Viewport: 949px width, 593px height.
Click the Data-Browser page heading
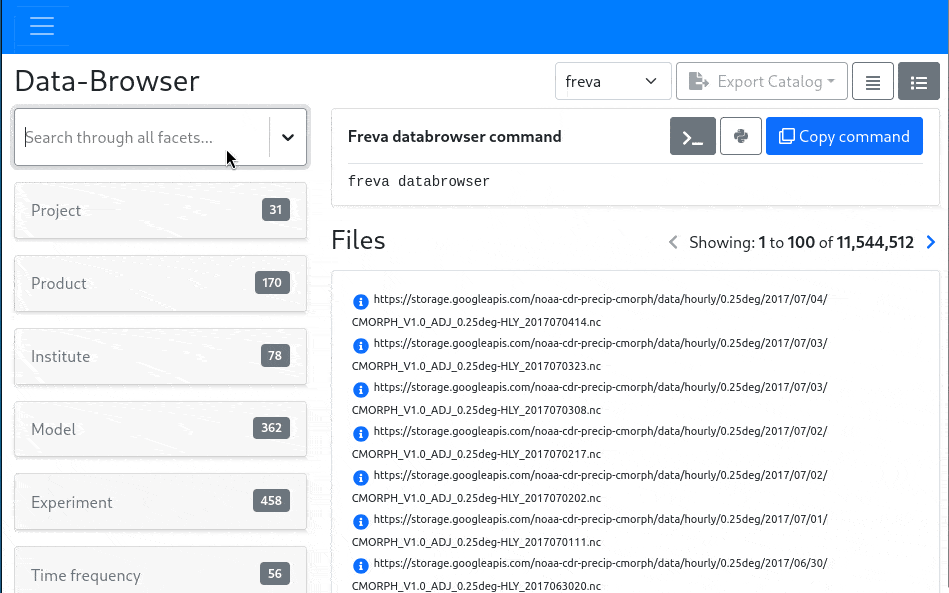[107, 81]
